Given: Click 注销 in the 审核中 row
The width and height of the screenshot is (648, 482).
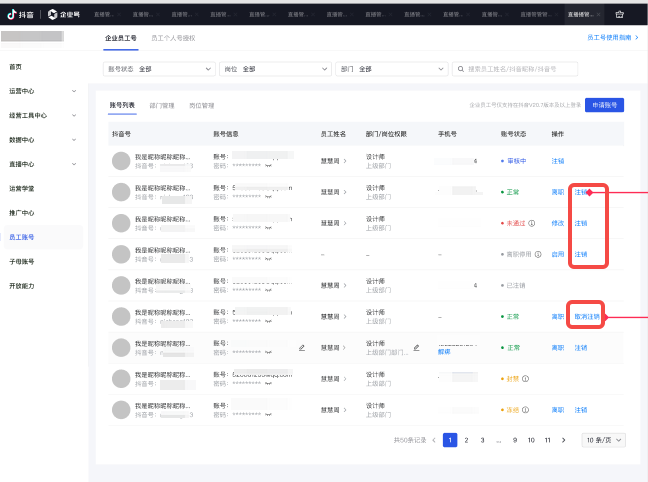Looking at the screenshot, I should click(557, 161).
